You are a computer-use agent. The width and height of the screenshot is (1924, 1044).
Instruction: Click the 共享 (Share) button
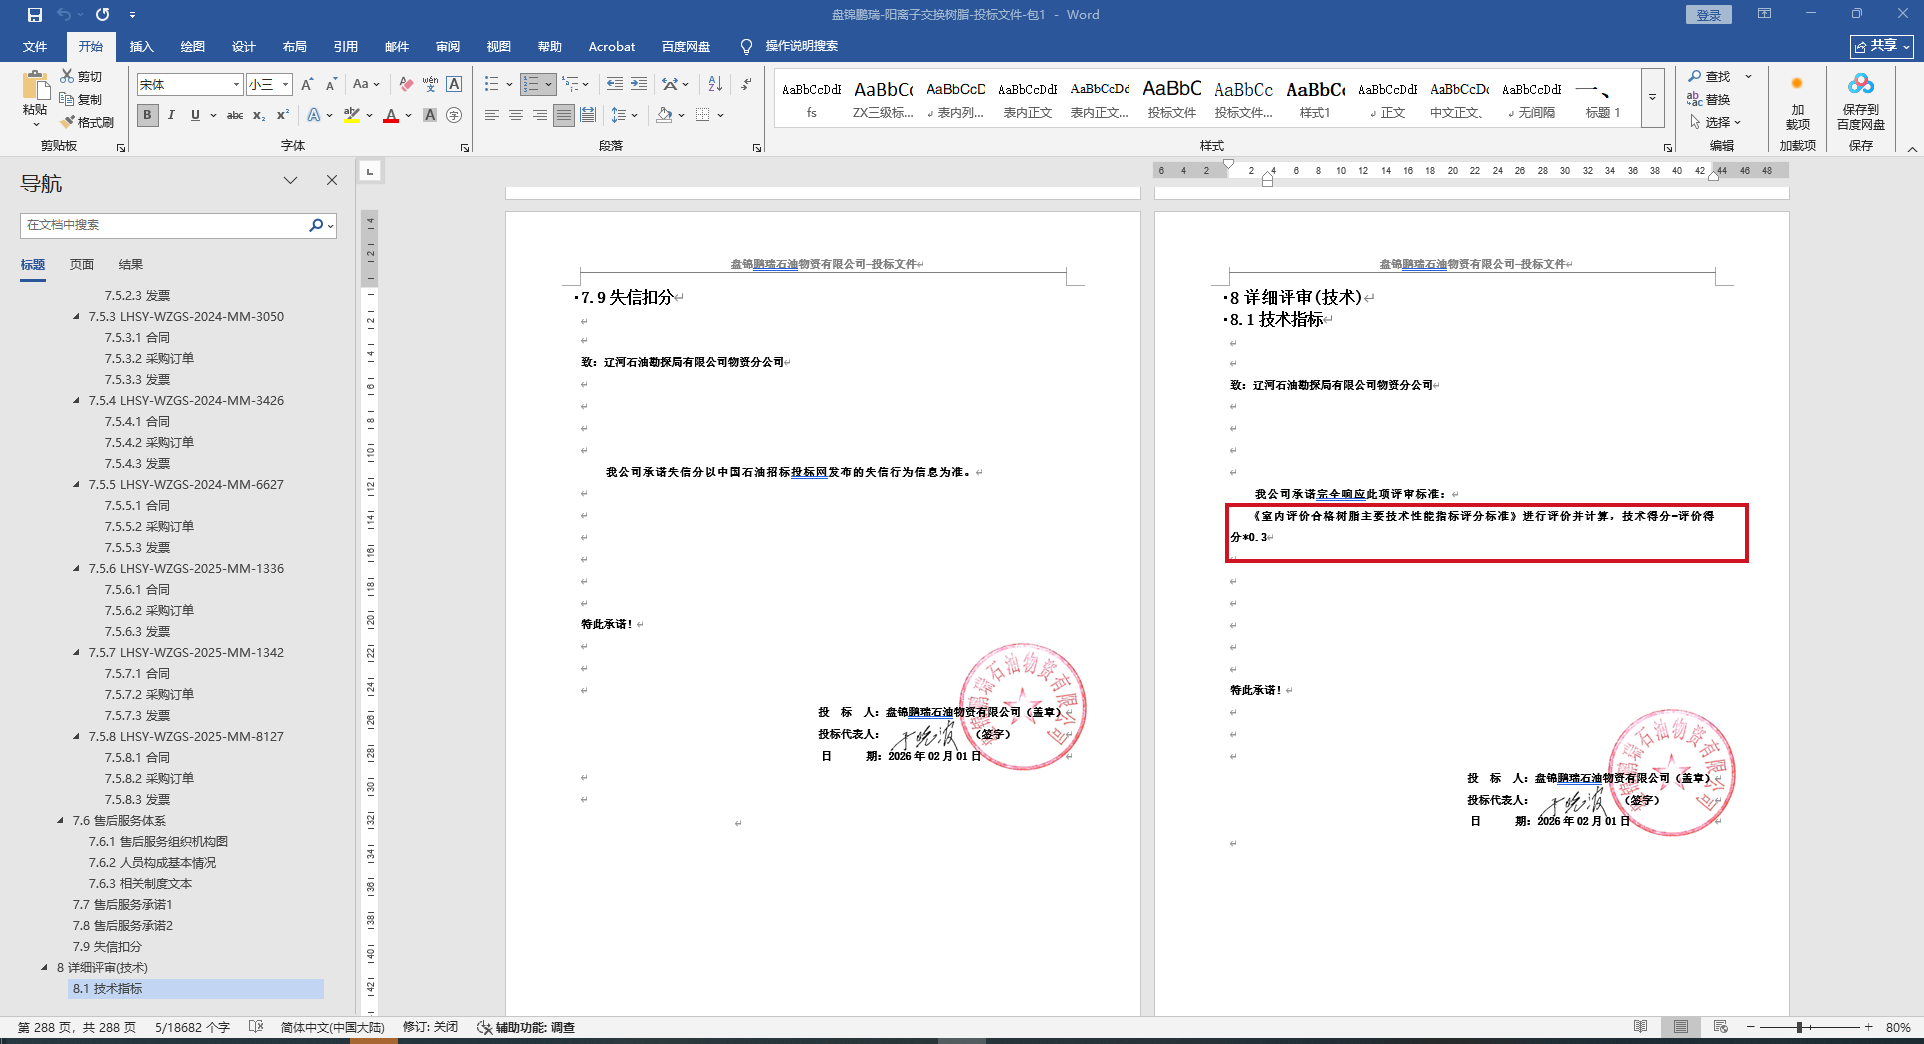coord(1882,46)
